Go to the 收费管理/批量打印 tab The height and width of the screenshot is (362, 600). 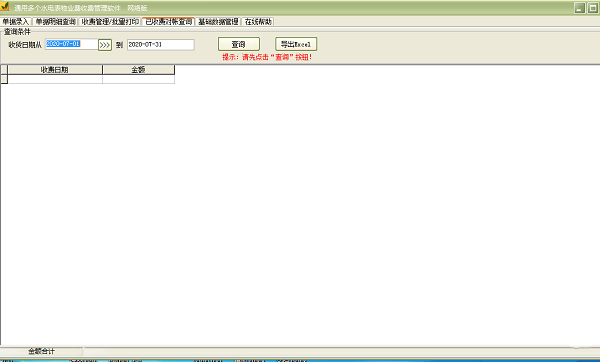point(110,22)
